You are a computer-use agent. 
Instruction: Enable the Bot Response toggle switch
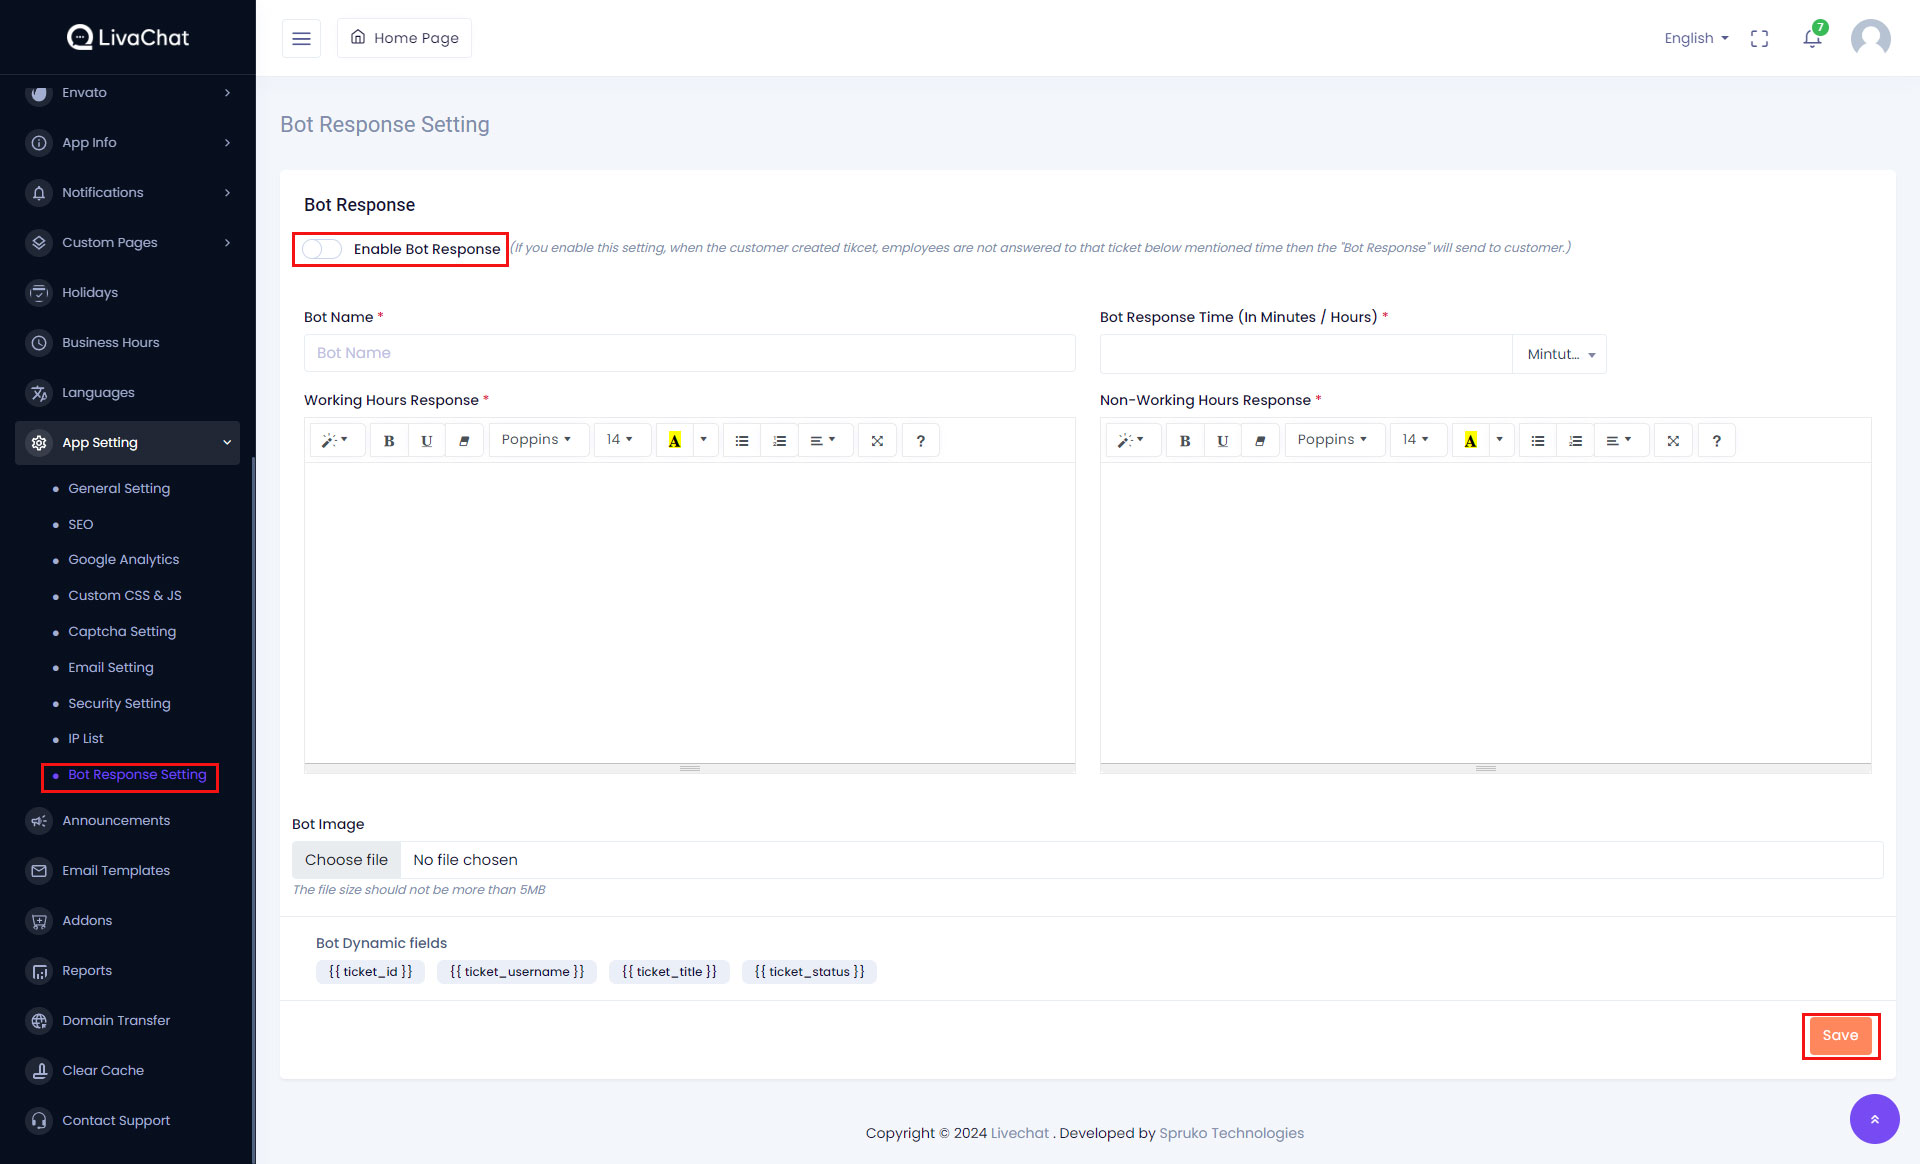click(x=322, y=249)
